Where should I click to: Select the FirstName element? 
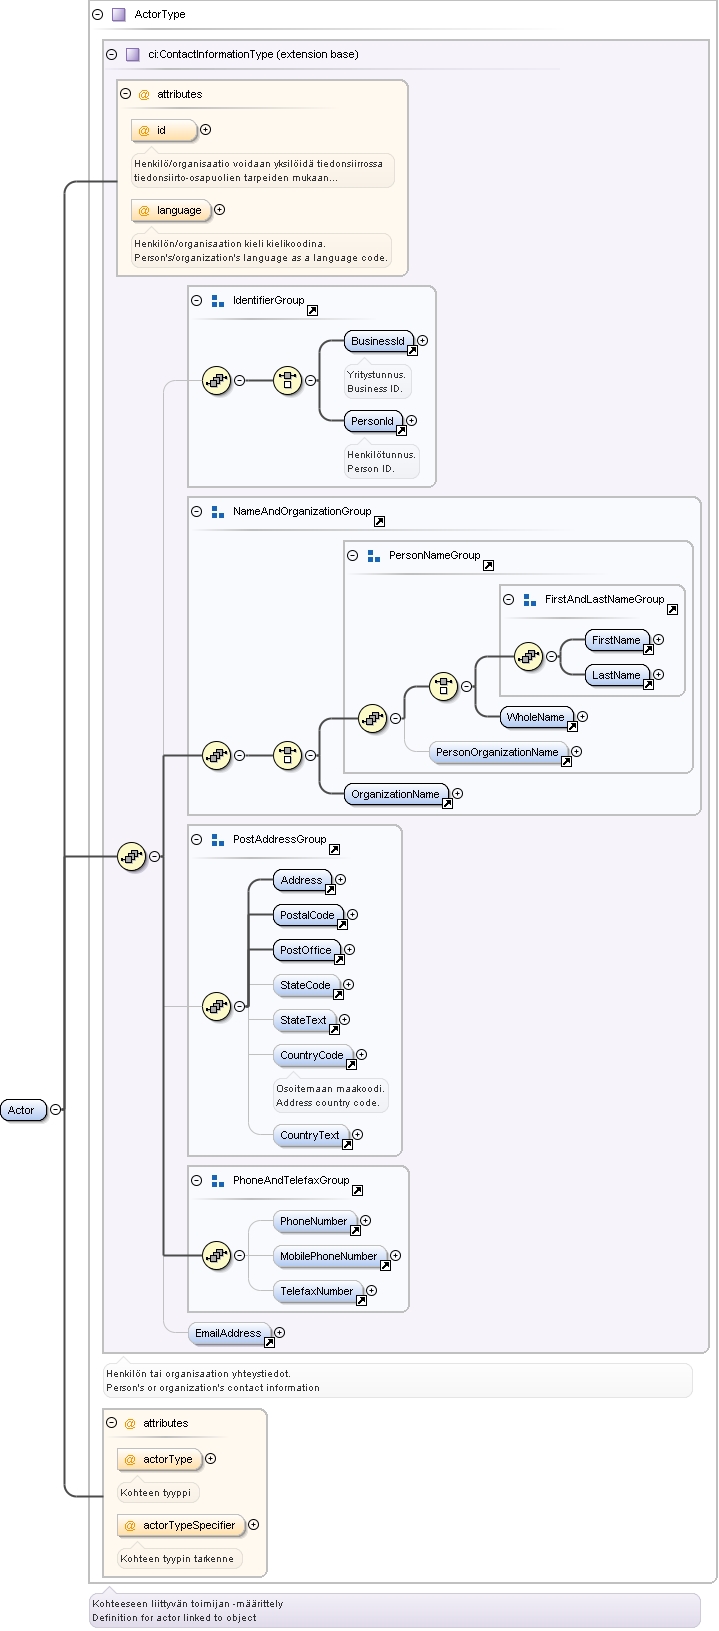click(616, 640)
